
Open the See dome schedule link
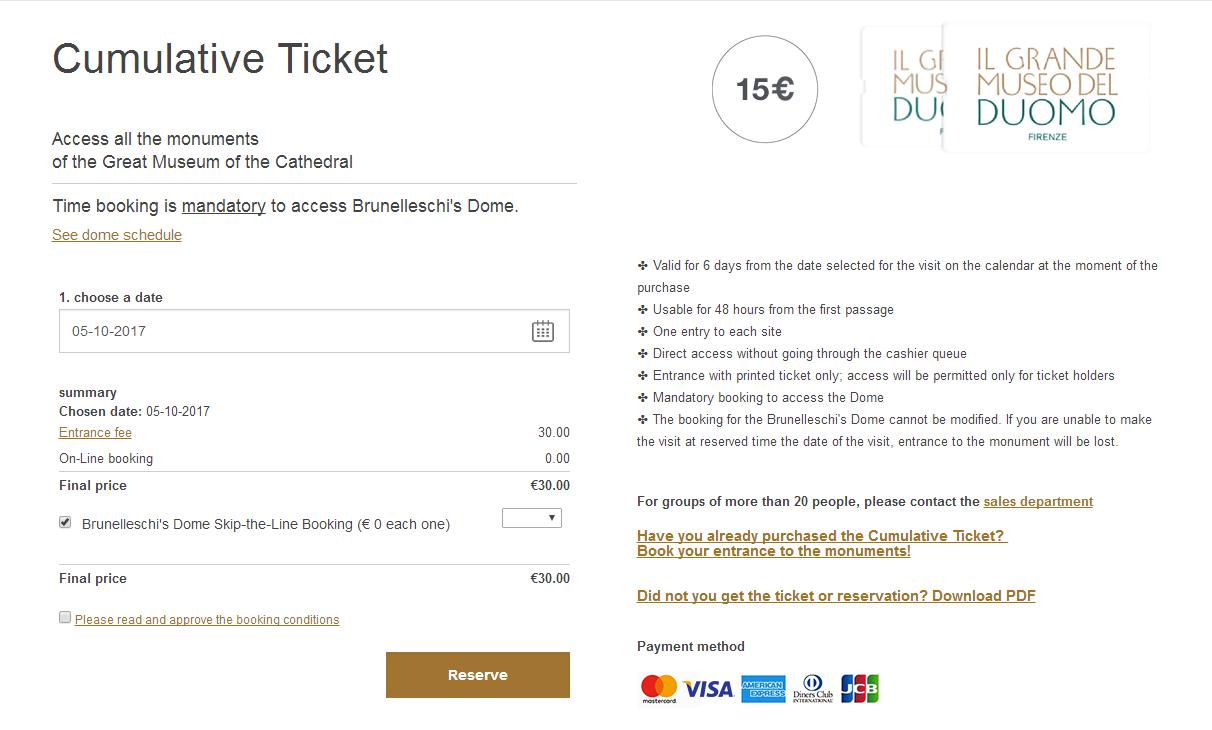click(x=117, y=235)
